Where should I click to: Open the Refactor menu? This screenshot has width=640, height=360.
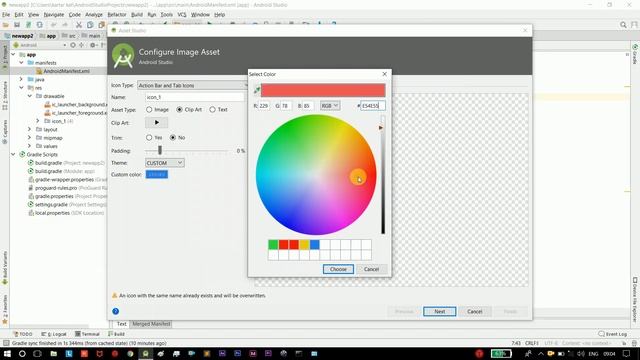click(x=117, y=14)
